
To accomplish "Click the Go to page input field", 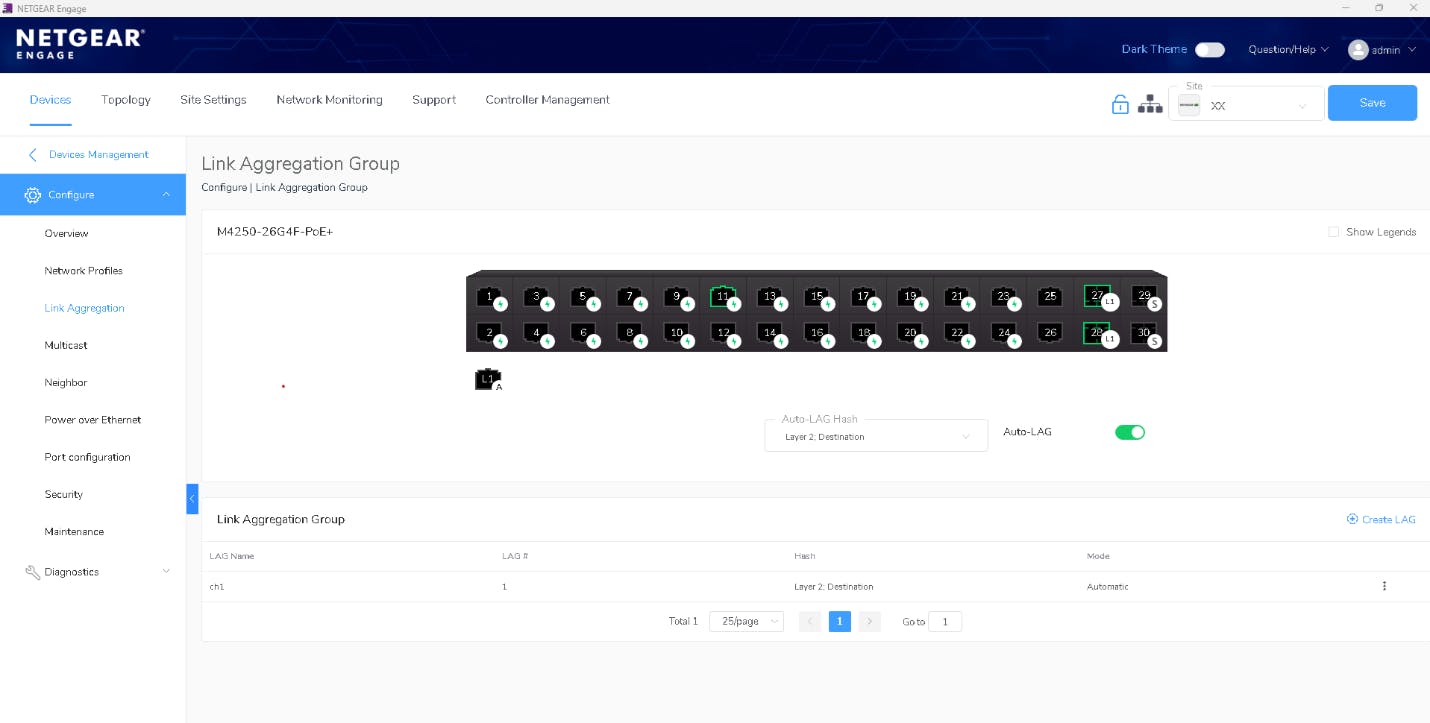I will (944, 621).
